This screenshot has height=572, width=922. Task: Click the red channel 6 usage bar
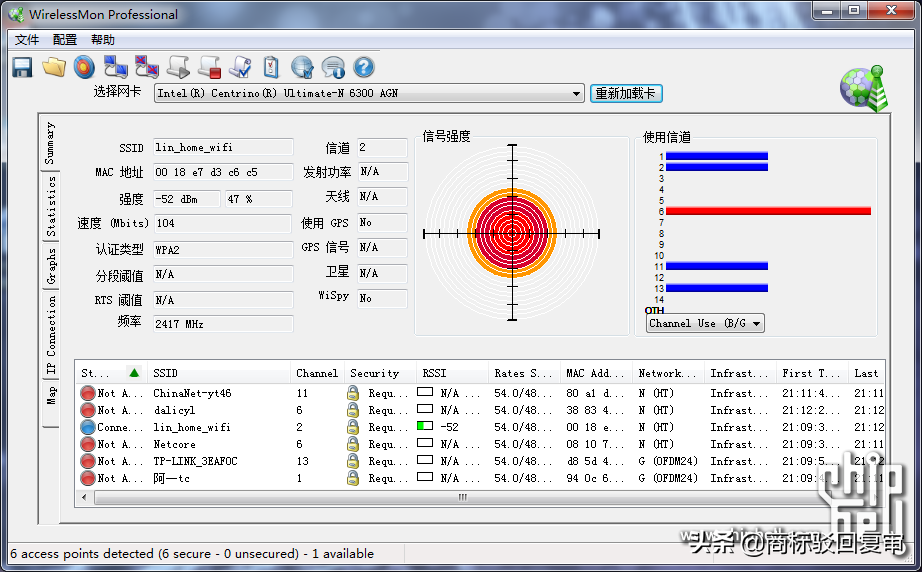click(768, 211)
